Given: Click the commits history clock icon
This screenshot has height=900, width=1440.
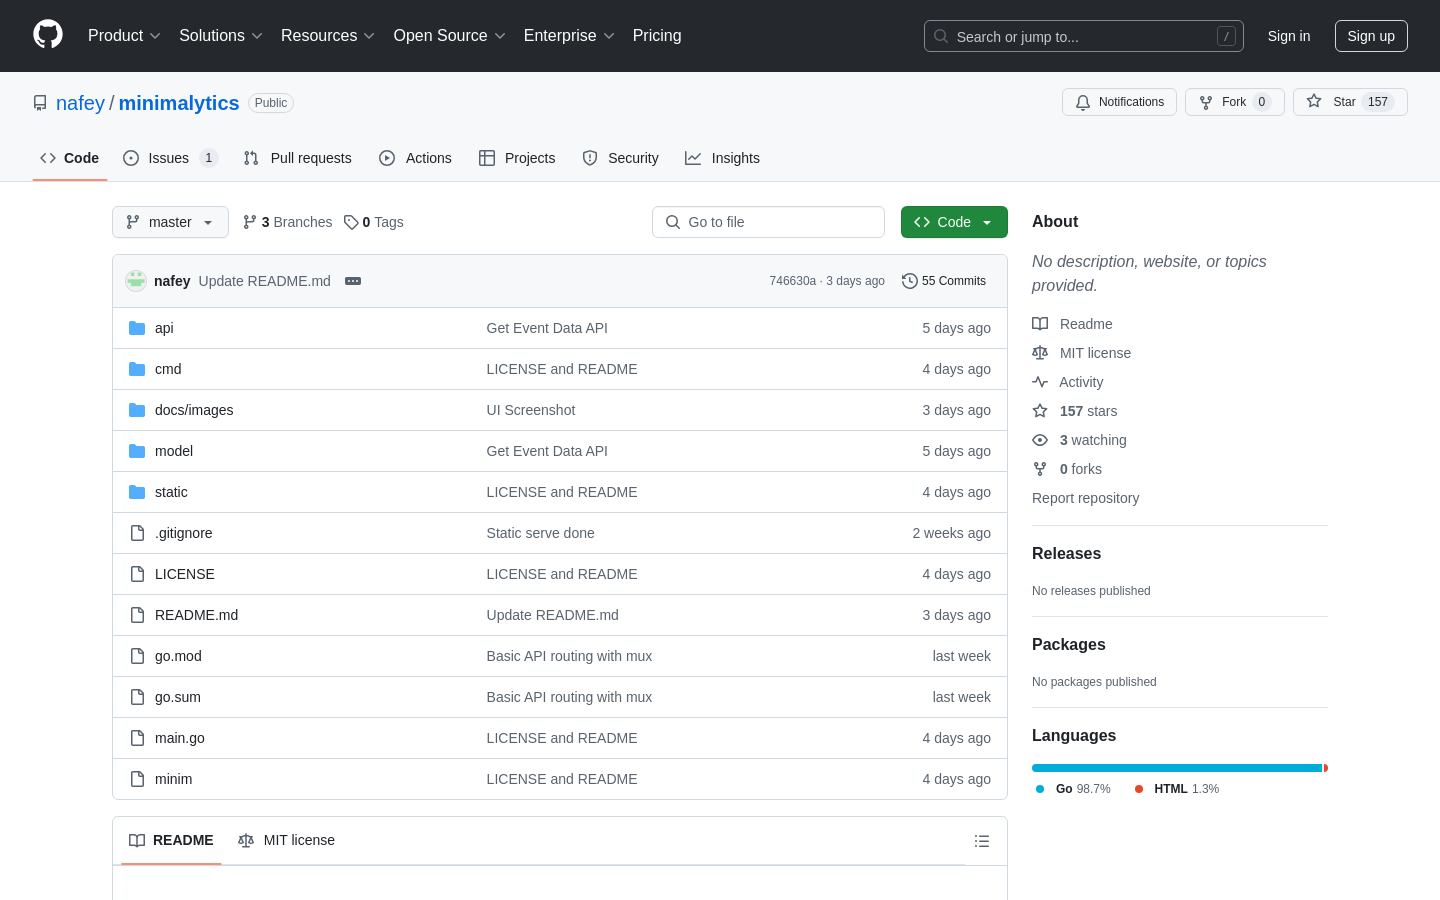Looking at the screenshot, I should pyautogui.click(x=910, y=281).
